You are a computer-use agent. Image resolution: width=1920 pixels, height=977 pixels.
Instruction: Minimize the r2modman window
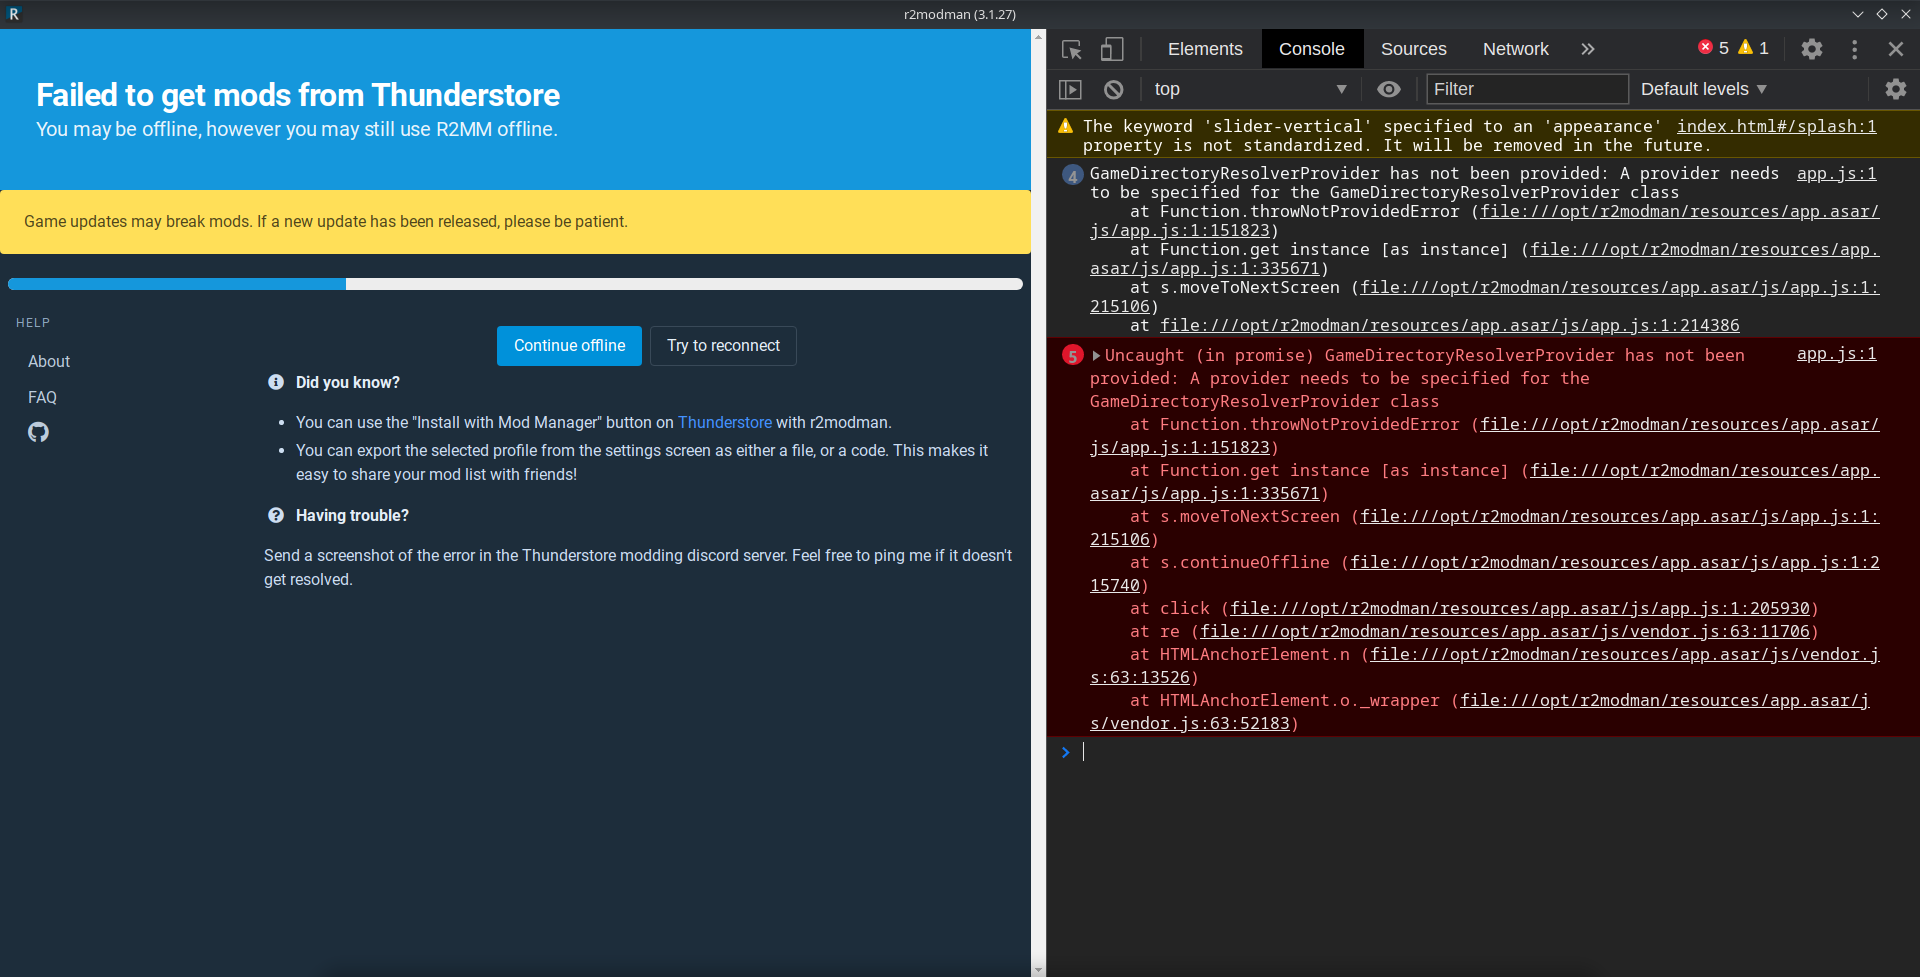coord(1857,14)
